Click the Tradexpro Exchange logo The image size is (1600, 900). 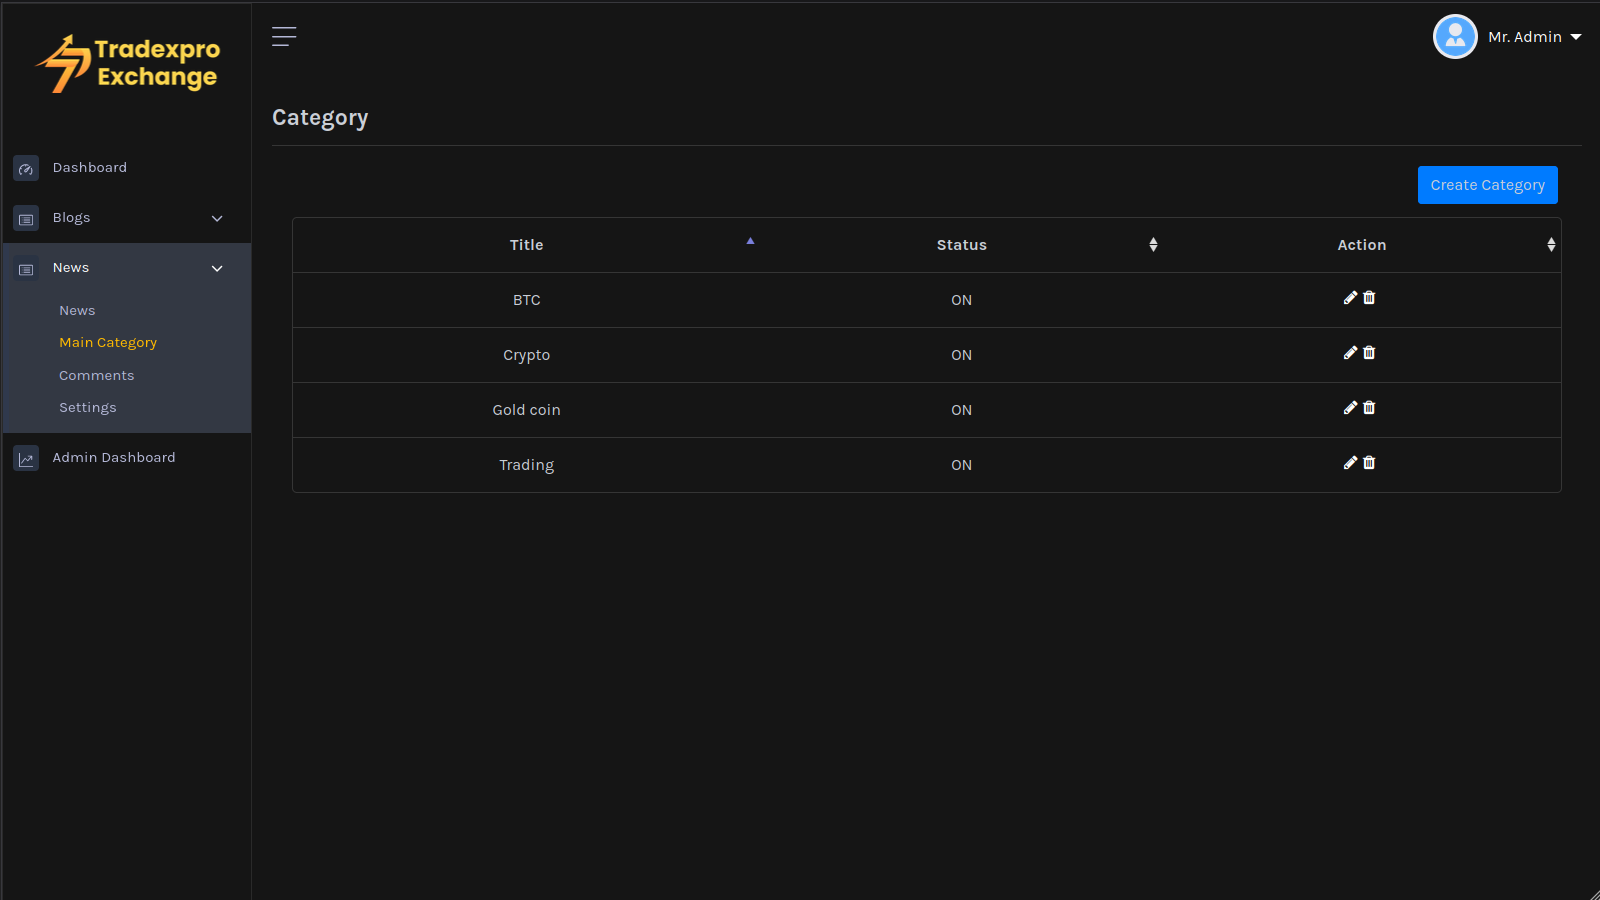[128, 64]
